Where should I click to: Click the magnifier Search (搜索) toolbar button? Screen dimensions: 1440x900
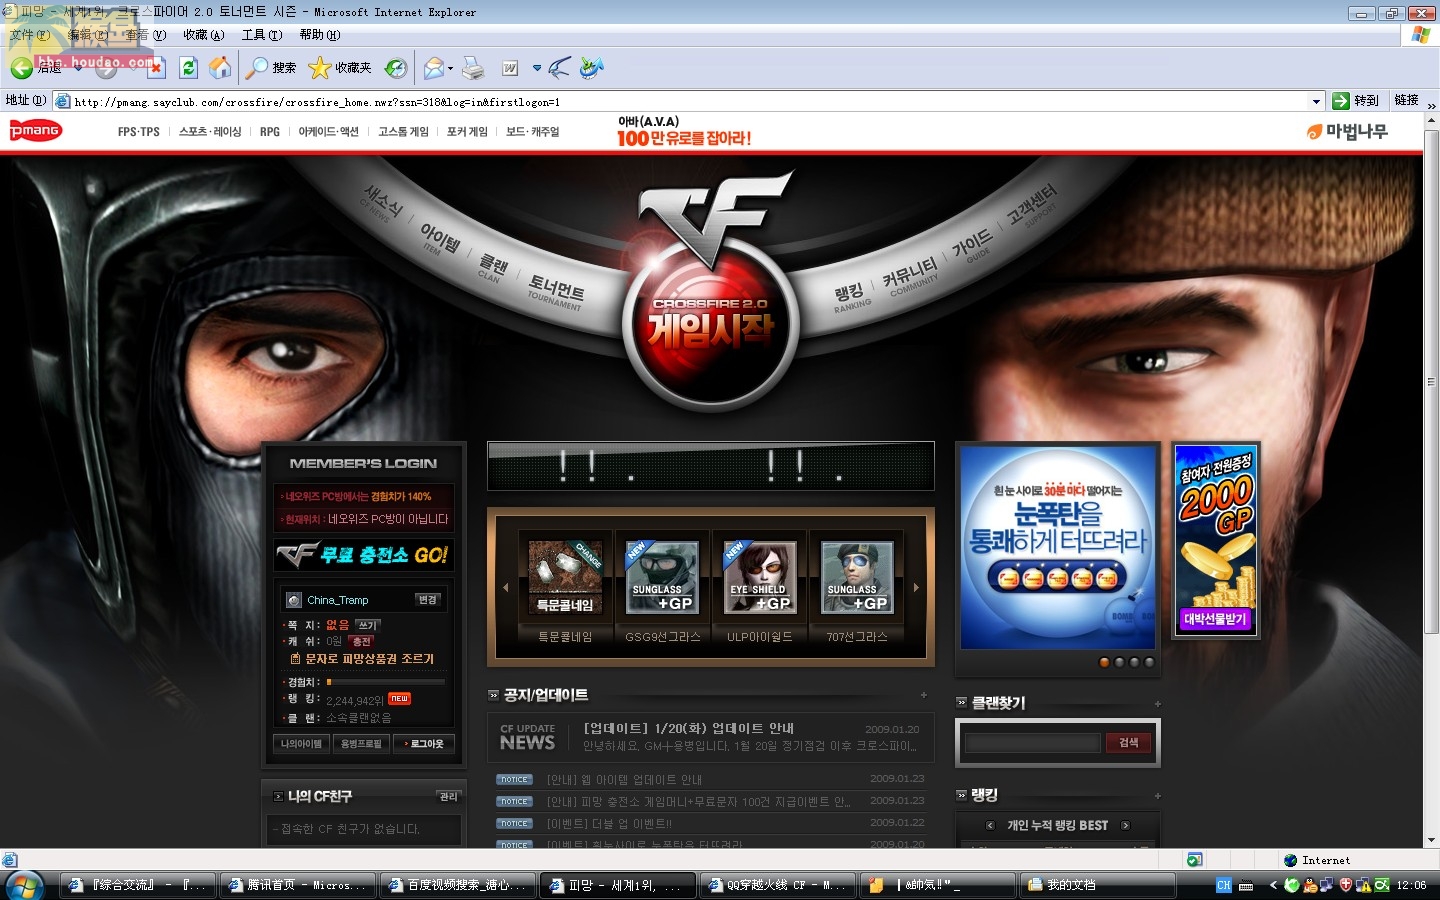pos(271,68)
